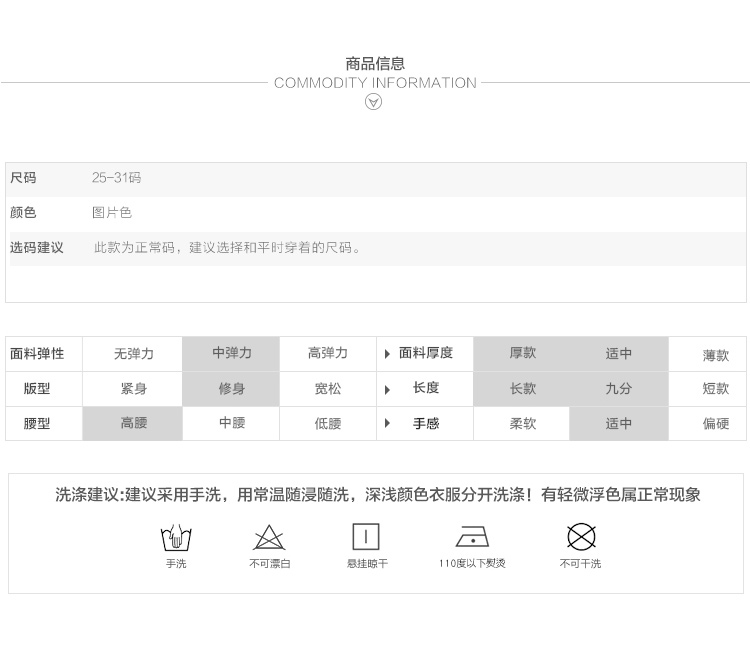
Task: Choose the 九分 length cell
Action: (x=618, y=388)
